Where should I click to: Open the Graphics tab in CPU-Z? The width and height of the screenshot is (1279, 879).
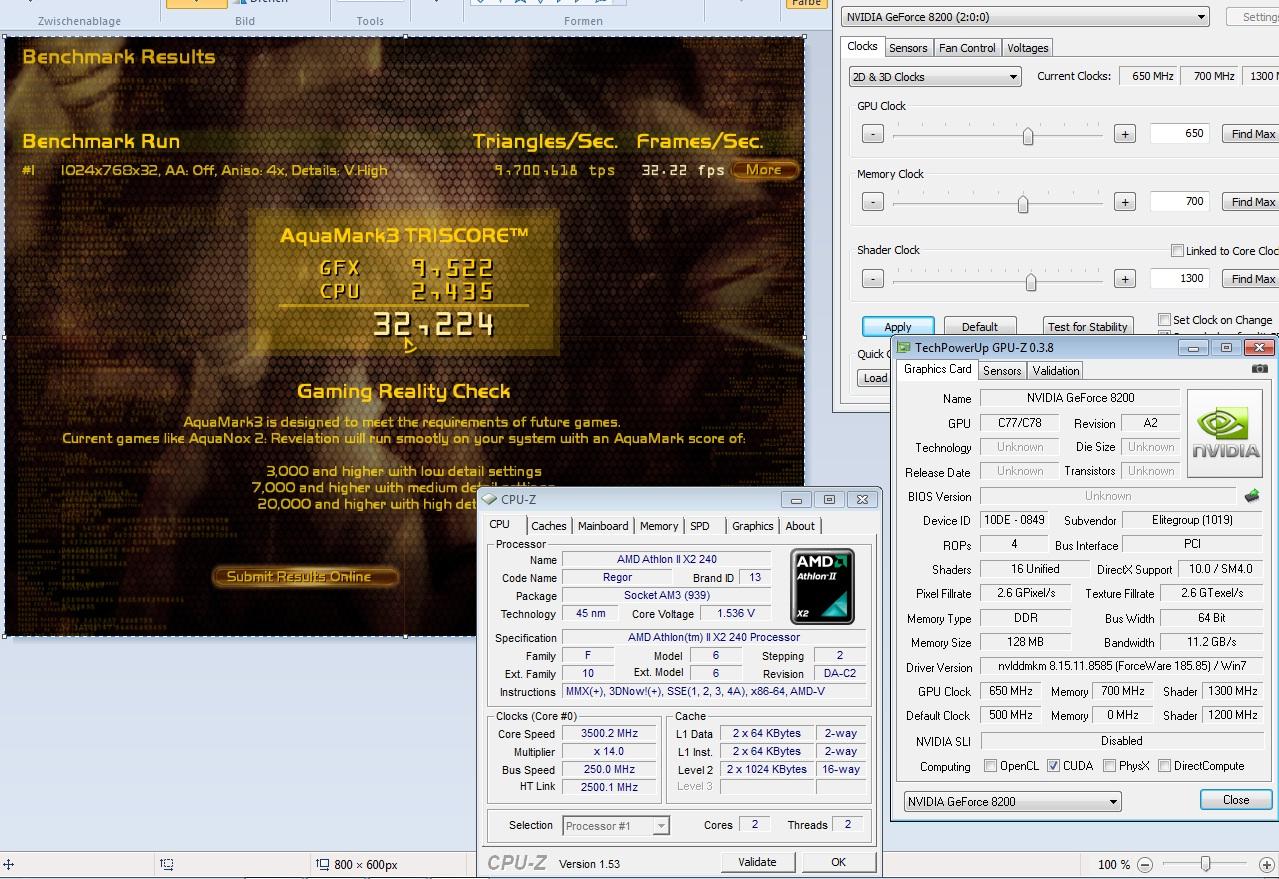[x=752, y=526]
